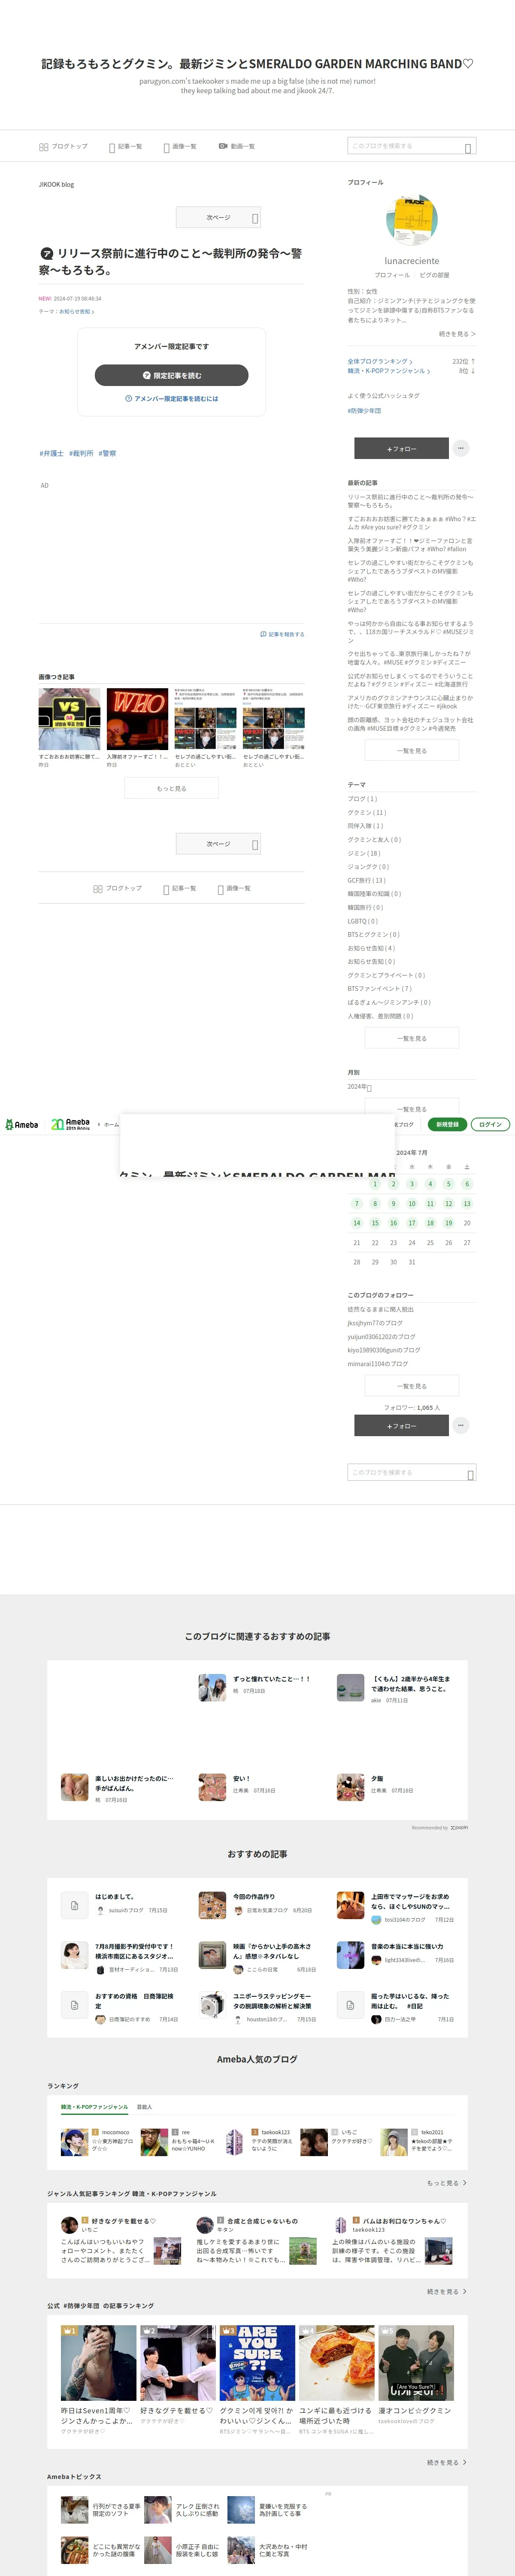Open the #警察 hashtag
Viewport: 515px width, 2576px height.
pos(107,453)
